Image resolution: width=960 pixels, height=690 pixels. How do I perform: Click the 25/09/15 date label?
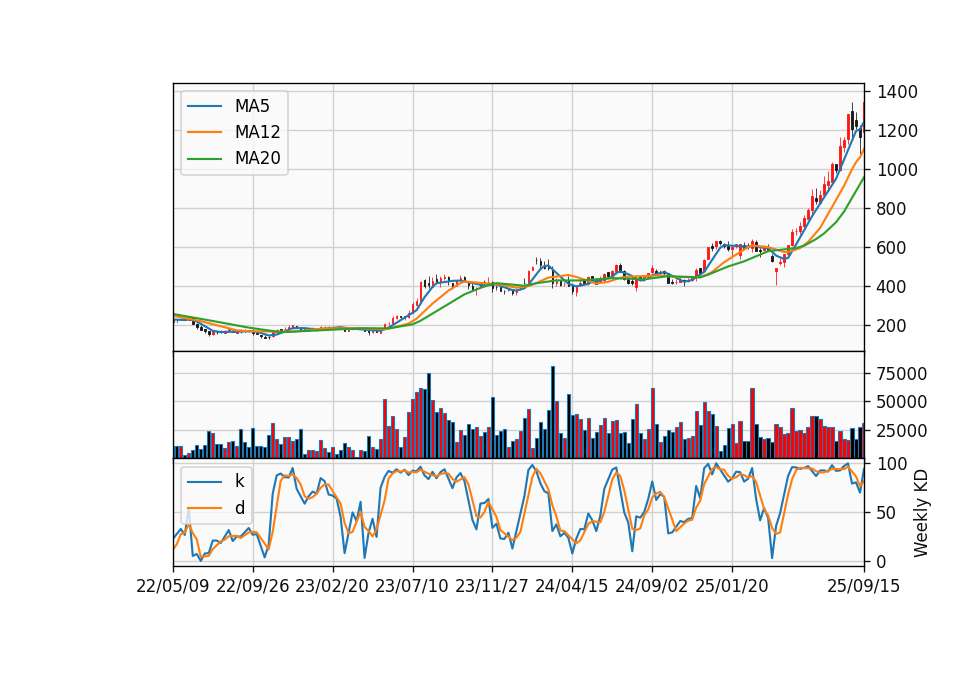tap(864, 586)
